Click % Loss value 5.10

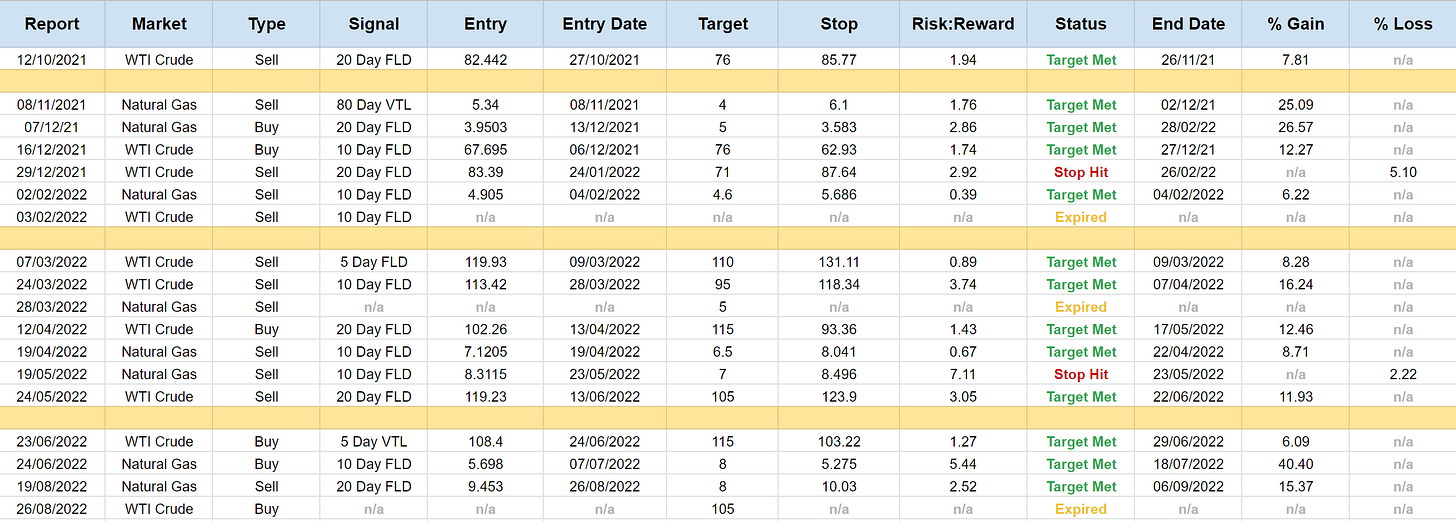(1402, 172)
